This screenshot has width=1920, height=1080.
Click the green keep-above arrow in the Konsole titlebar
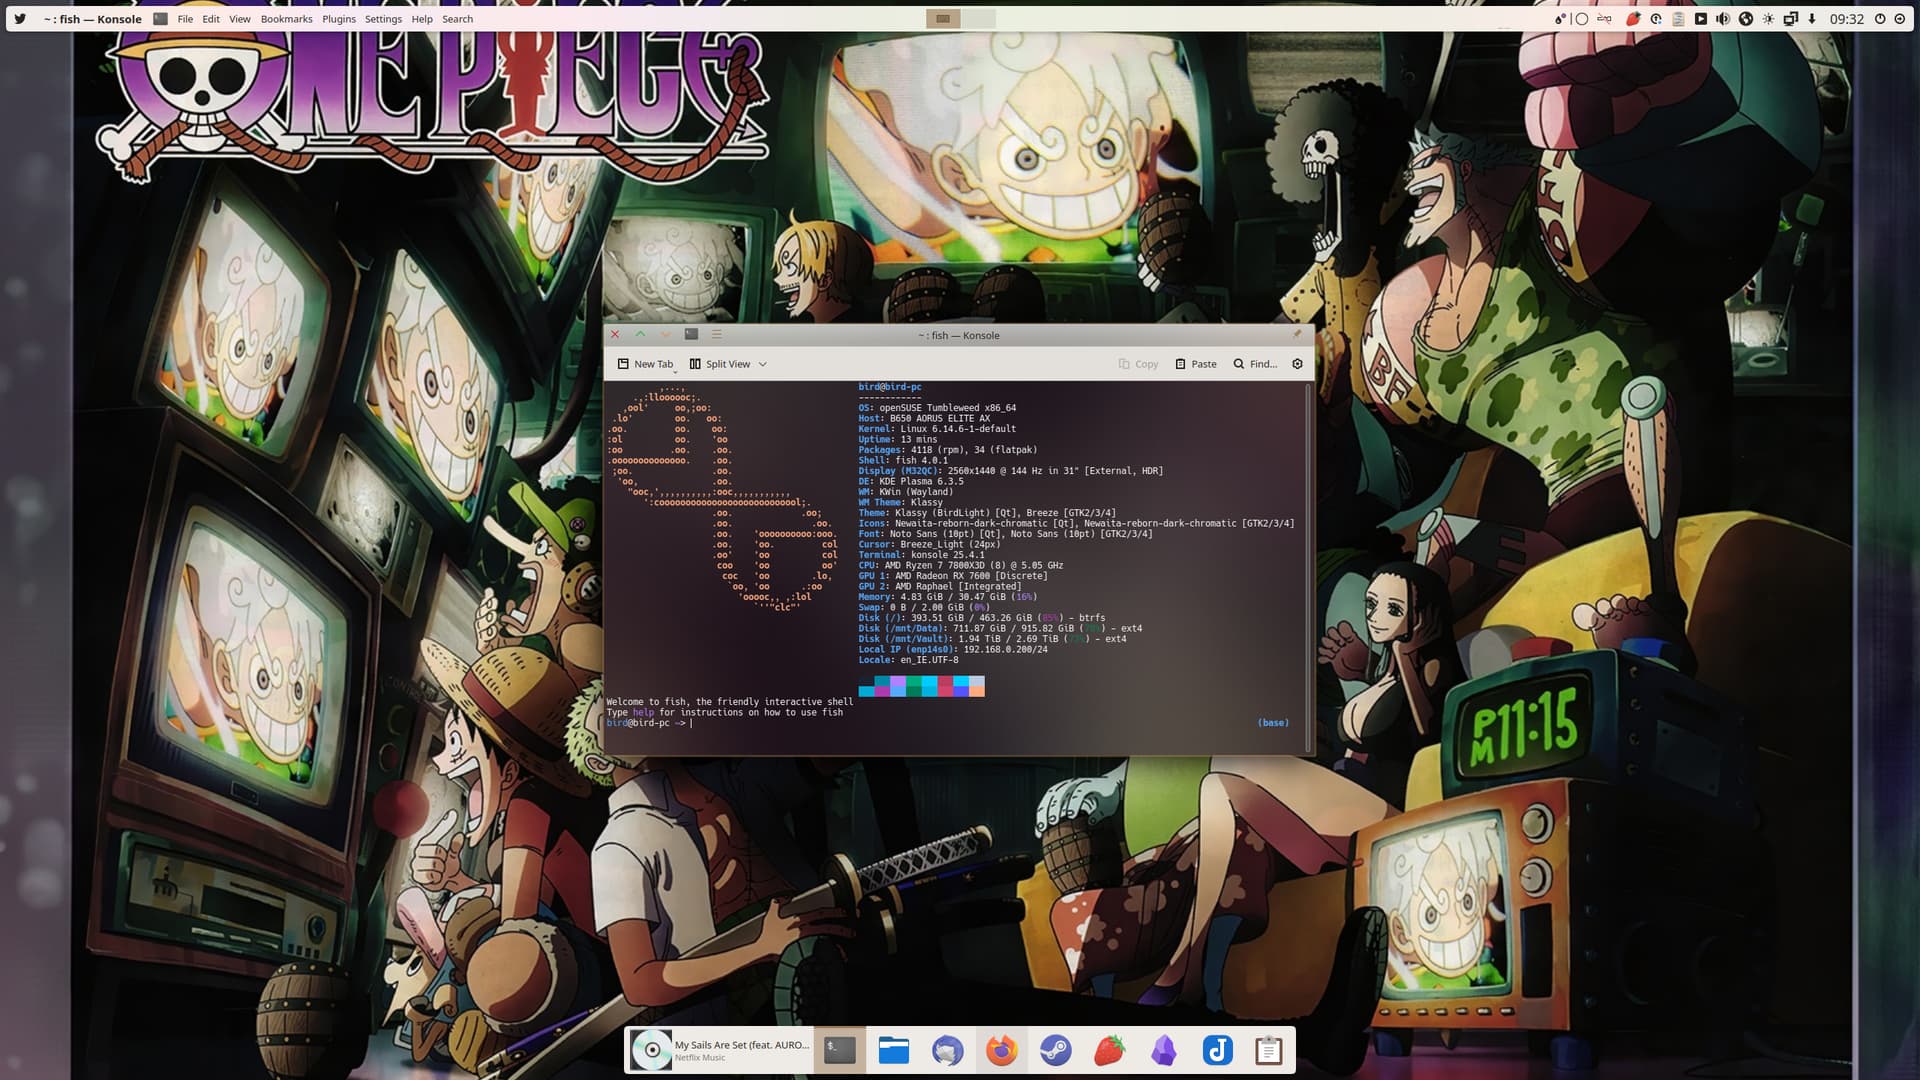(x=640, y=334)
